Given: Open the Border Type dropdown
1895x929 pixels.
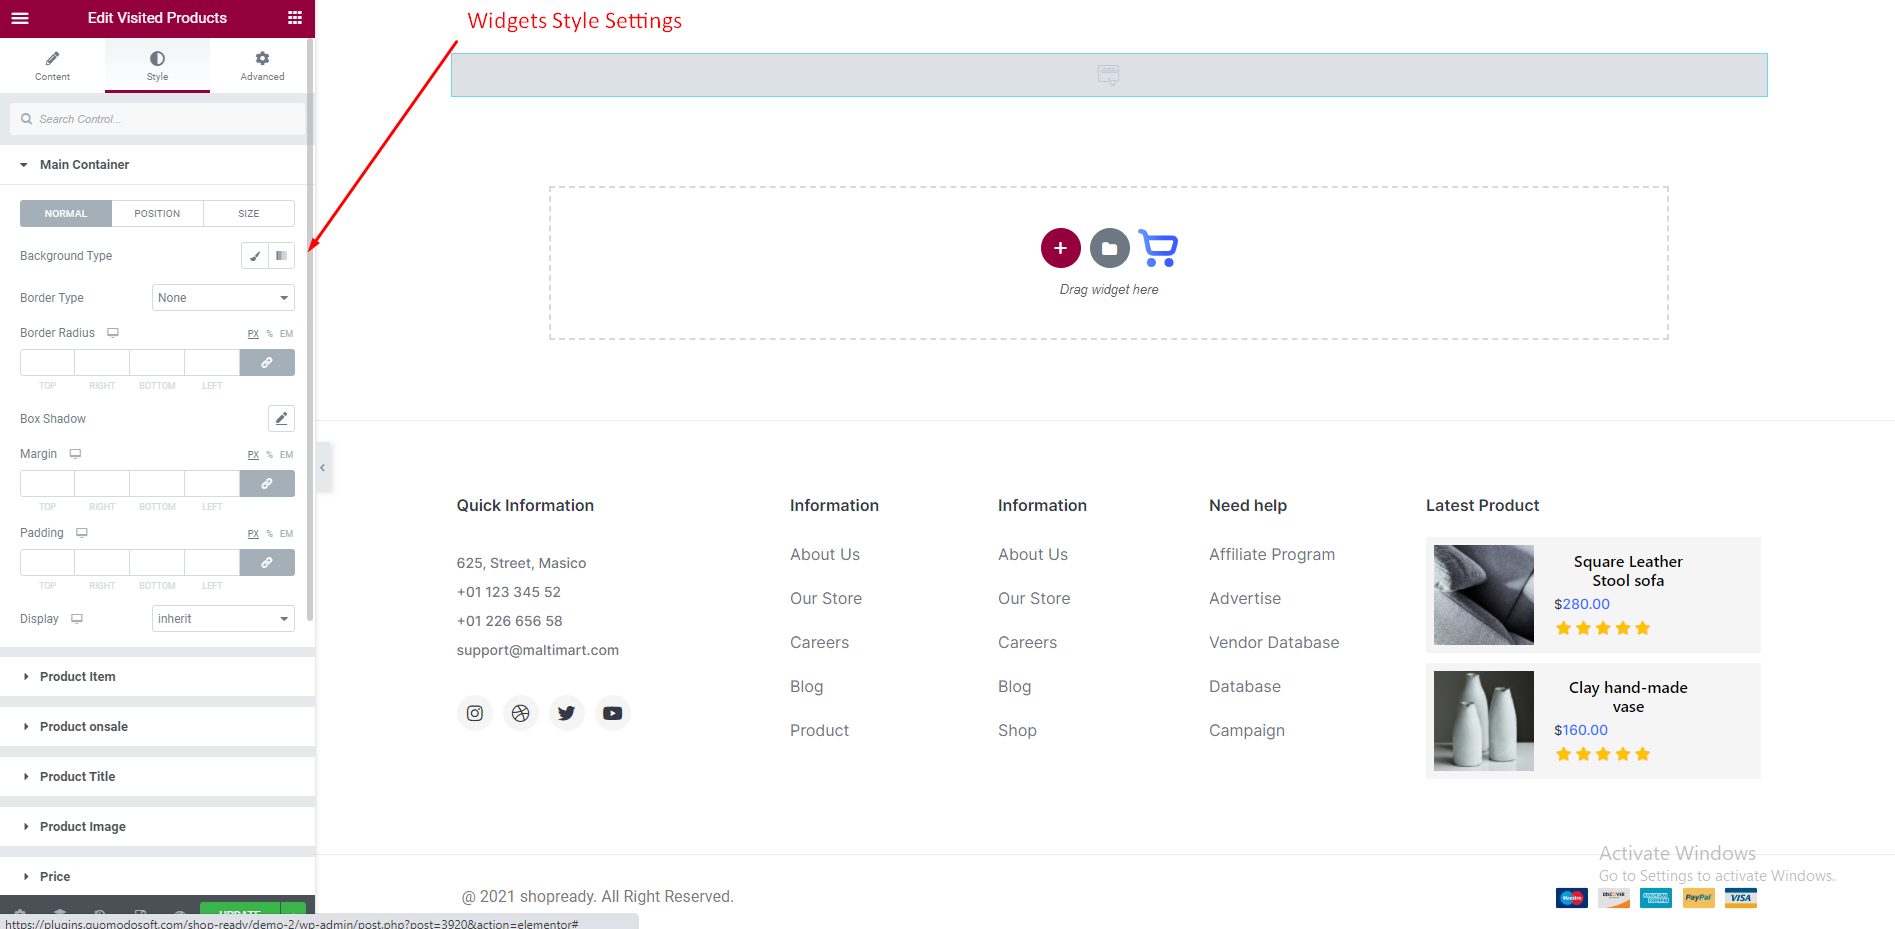Looking at the screenshot, I should [x=223, y=298].
